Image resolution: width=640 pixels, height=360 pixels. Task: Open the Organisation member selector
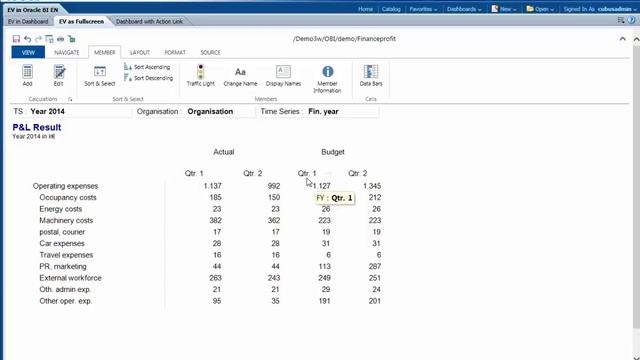[x=195, y=111]
